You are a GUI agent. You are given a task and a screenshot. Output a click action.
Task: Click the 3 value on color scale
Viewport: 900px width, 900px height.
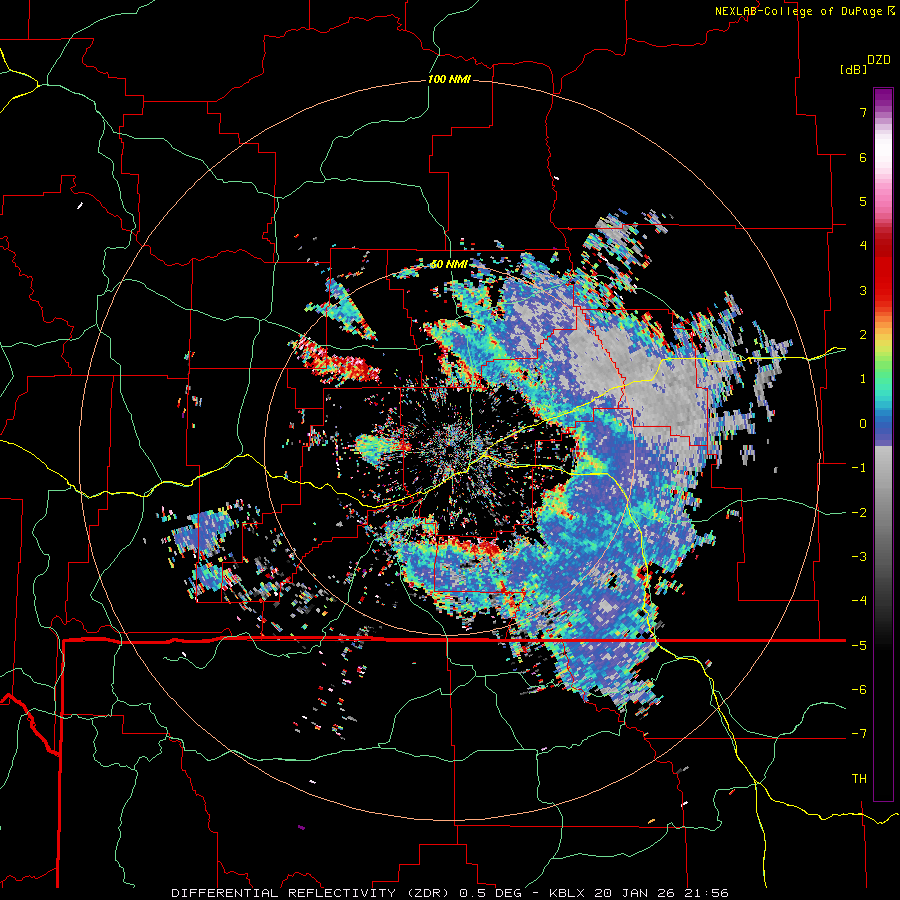point(863,290)
